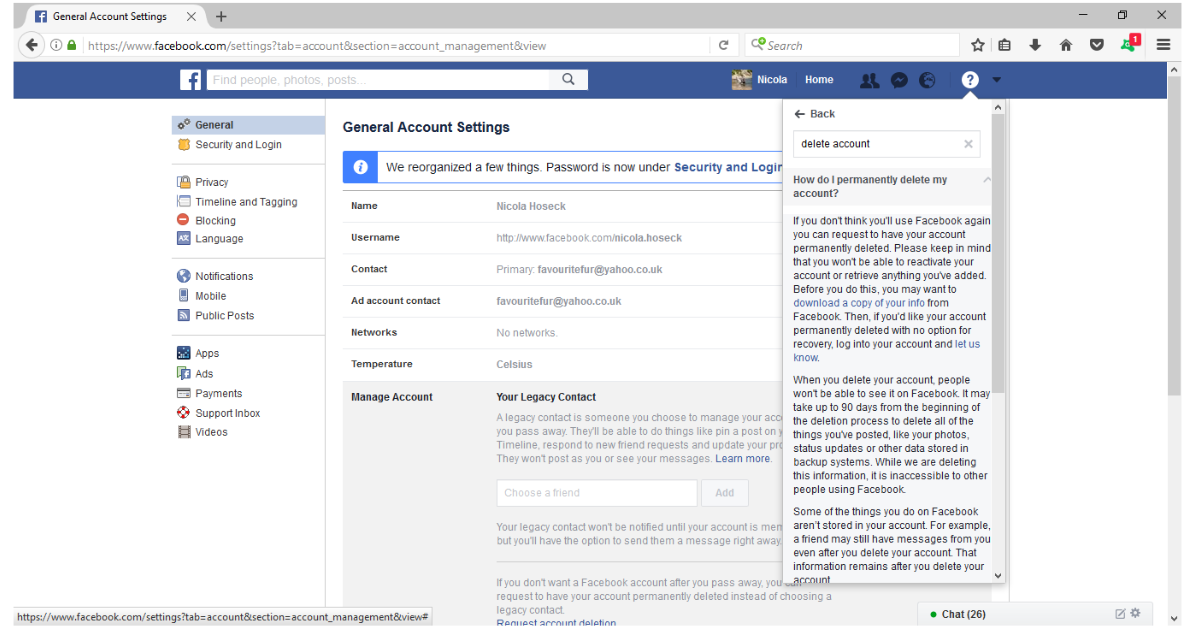Click the Security and Login banner link
Image resolution: width=1185 pixels, height=641 pixels.
(x=728, y=167)
